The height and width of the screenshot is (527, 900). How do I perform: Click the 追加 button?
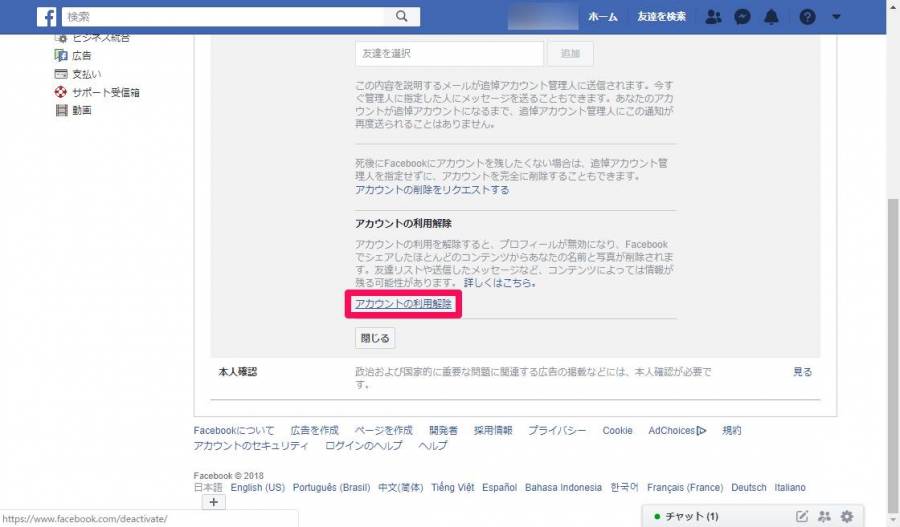pos(570,53)
